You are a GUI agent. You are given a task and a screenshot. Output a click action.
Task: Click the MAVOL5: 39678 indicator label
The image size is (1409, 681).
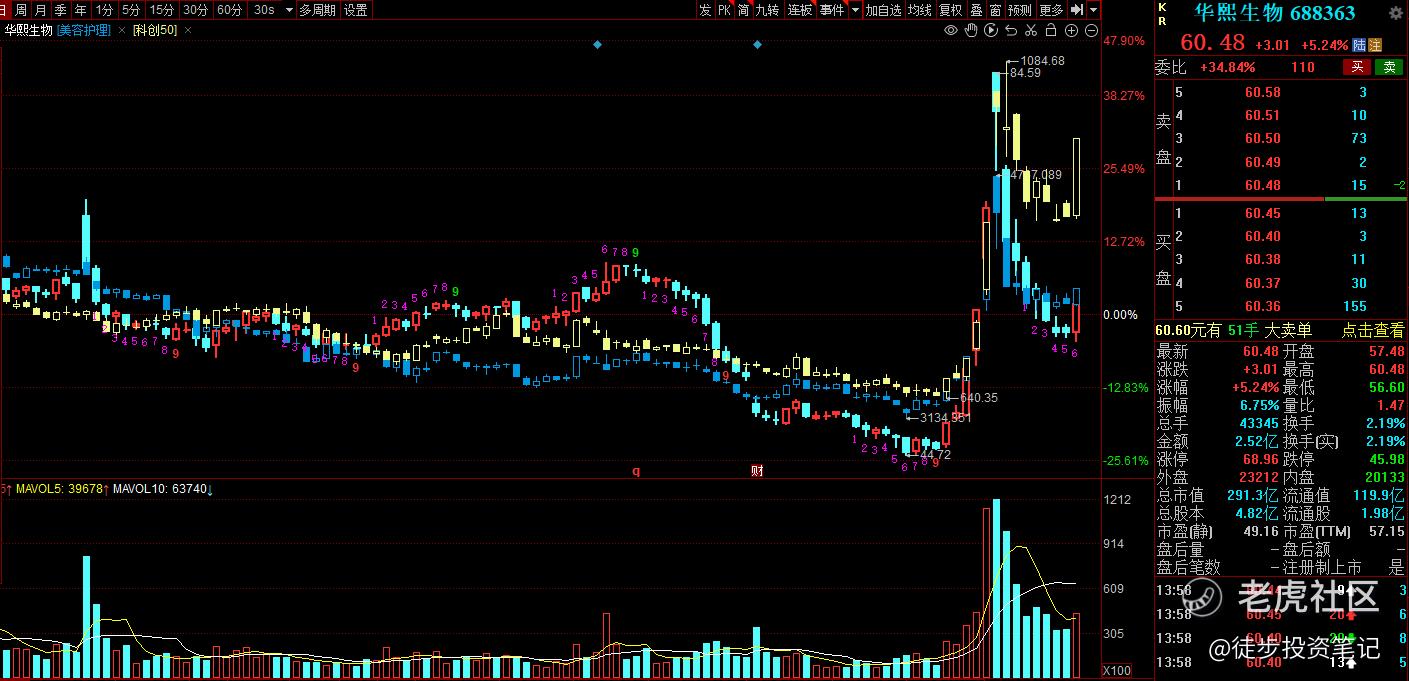coord(59,489)
